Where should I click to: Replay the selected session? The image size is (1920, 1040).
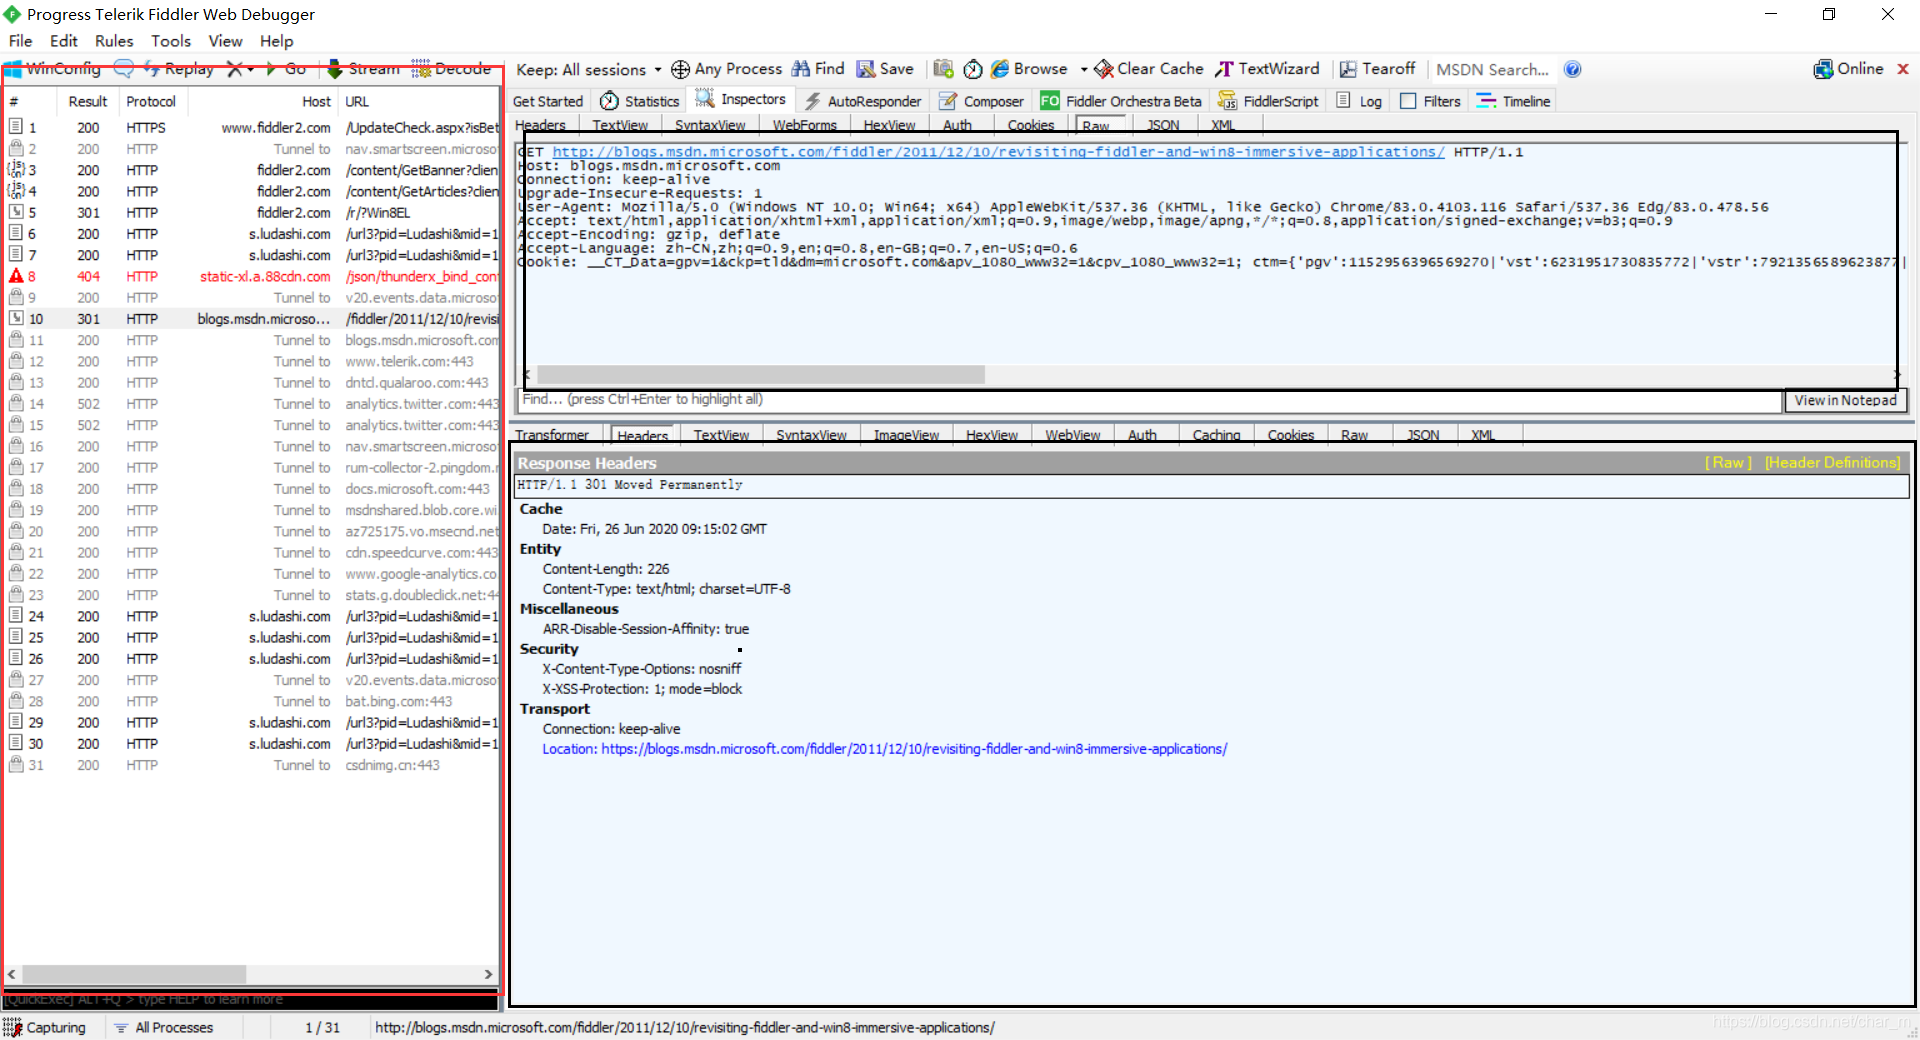click(x=178, y=69)
